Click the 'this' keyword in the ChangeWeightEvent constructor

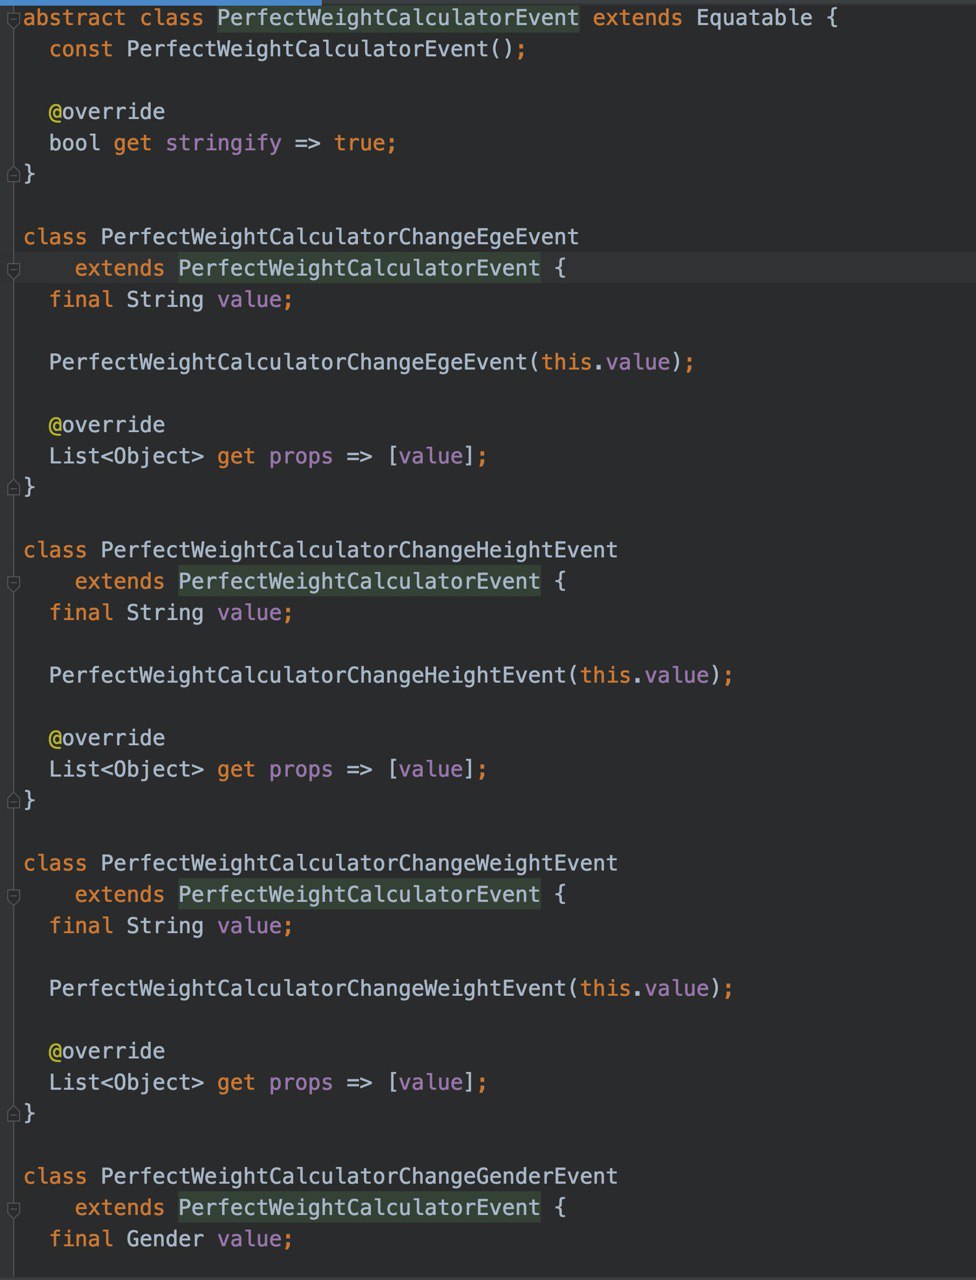click(x=606, y=988)
